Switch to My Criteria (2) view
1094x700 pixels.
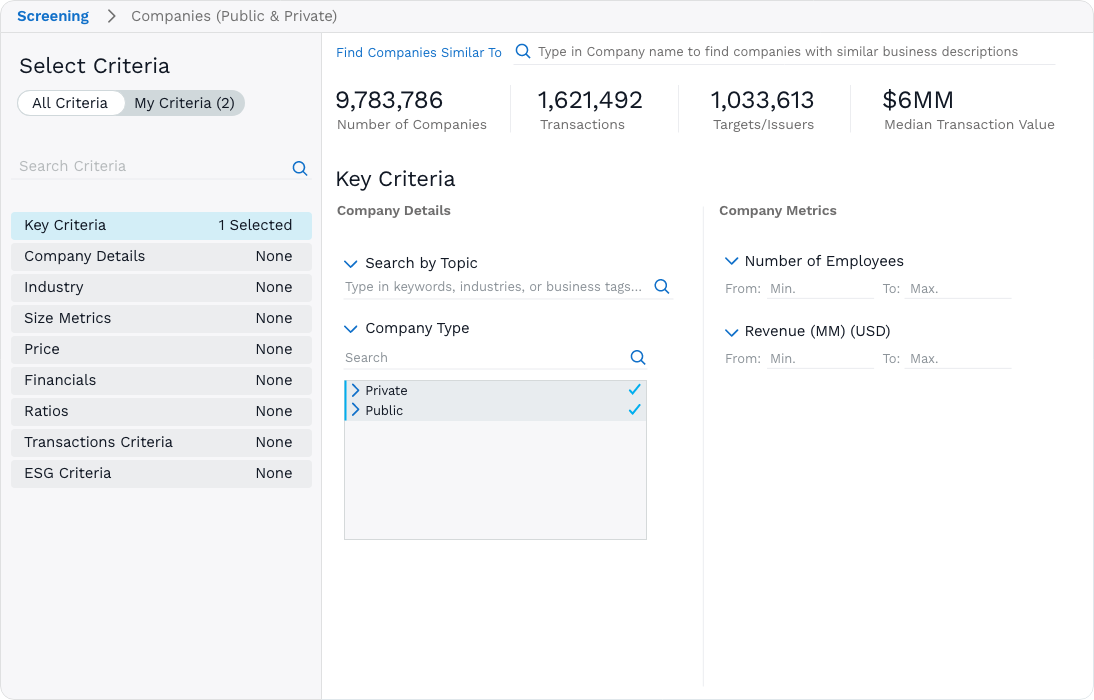[x=184, y=102]
